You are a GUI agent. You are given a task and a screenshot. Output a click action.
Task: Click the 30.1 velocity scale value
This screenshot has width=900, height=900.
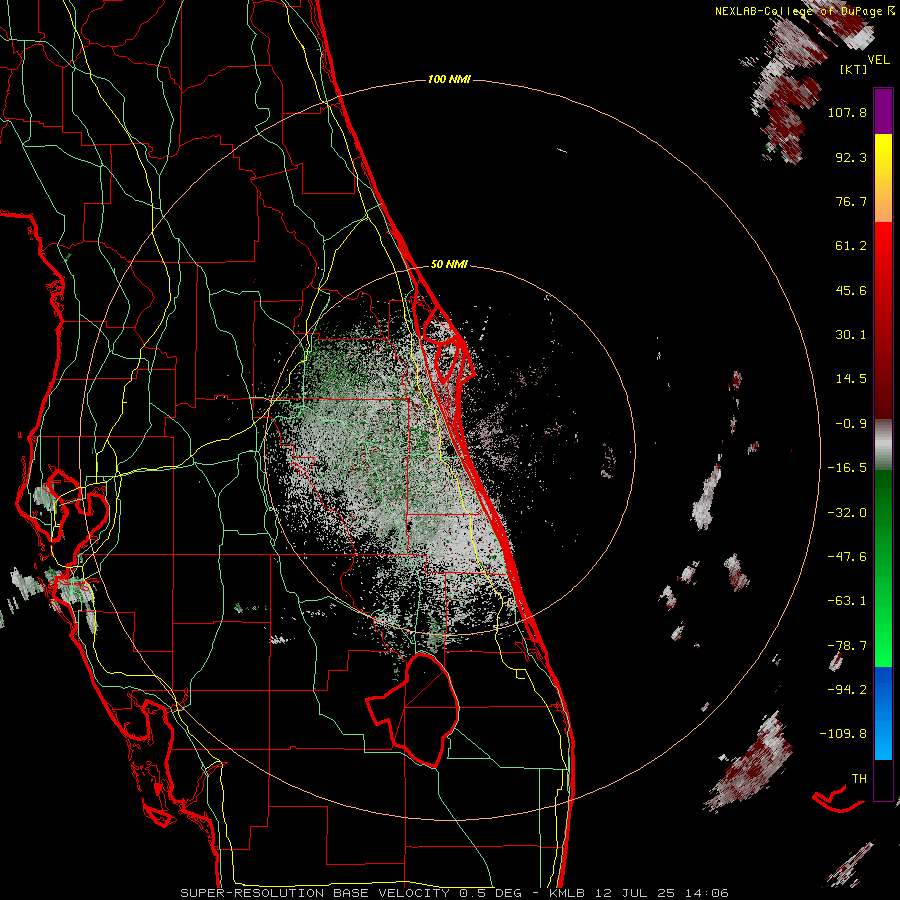coord(851,335)
